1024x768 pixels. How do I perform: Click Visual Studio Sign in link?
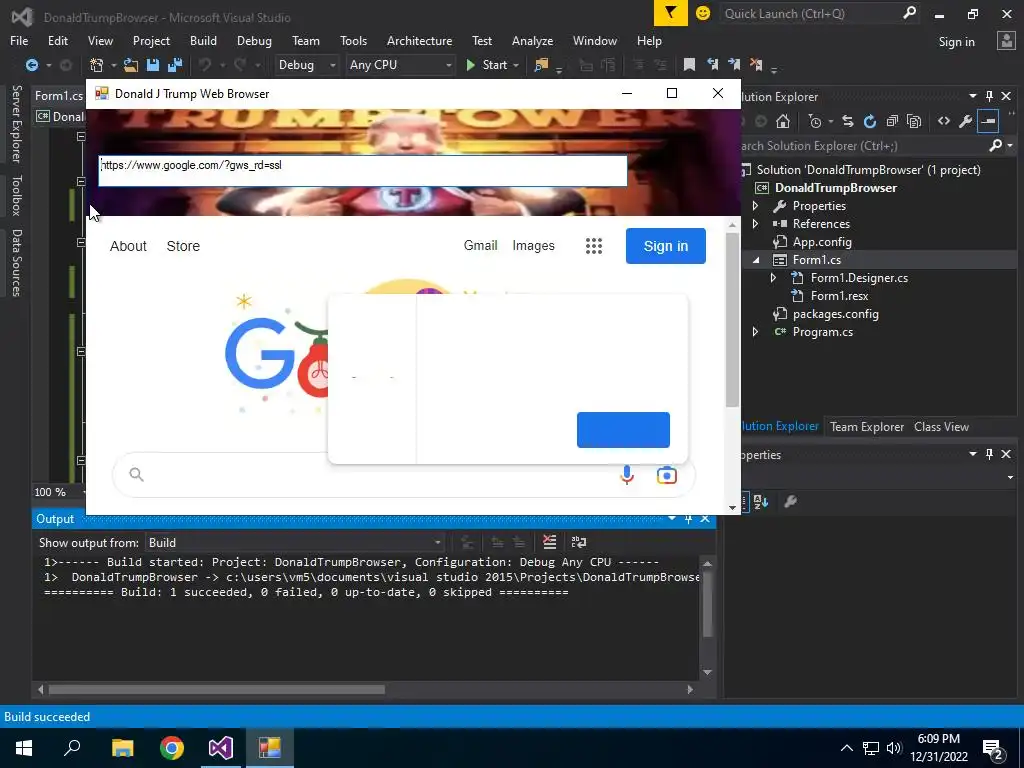[957, 41]
